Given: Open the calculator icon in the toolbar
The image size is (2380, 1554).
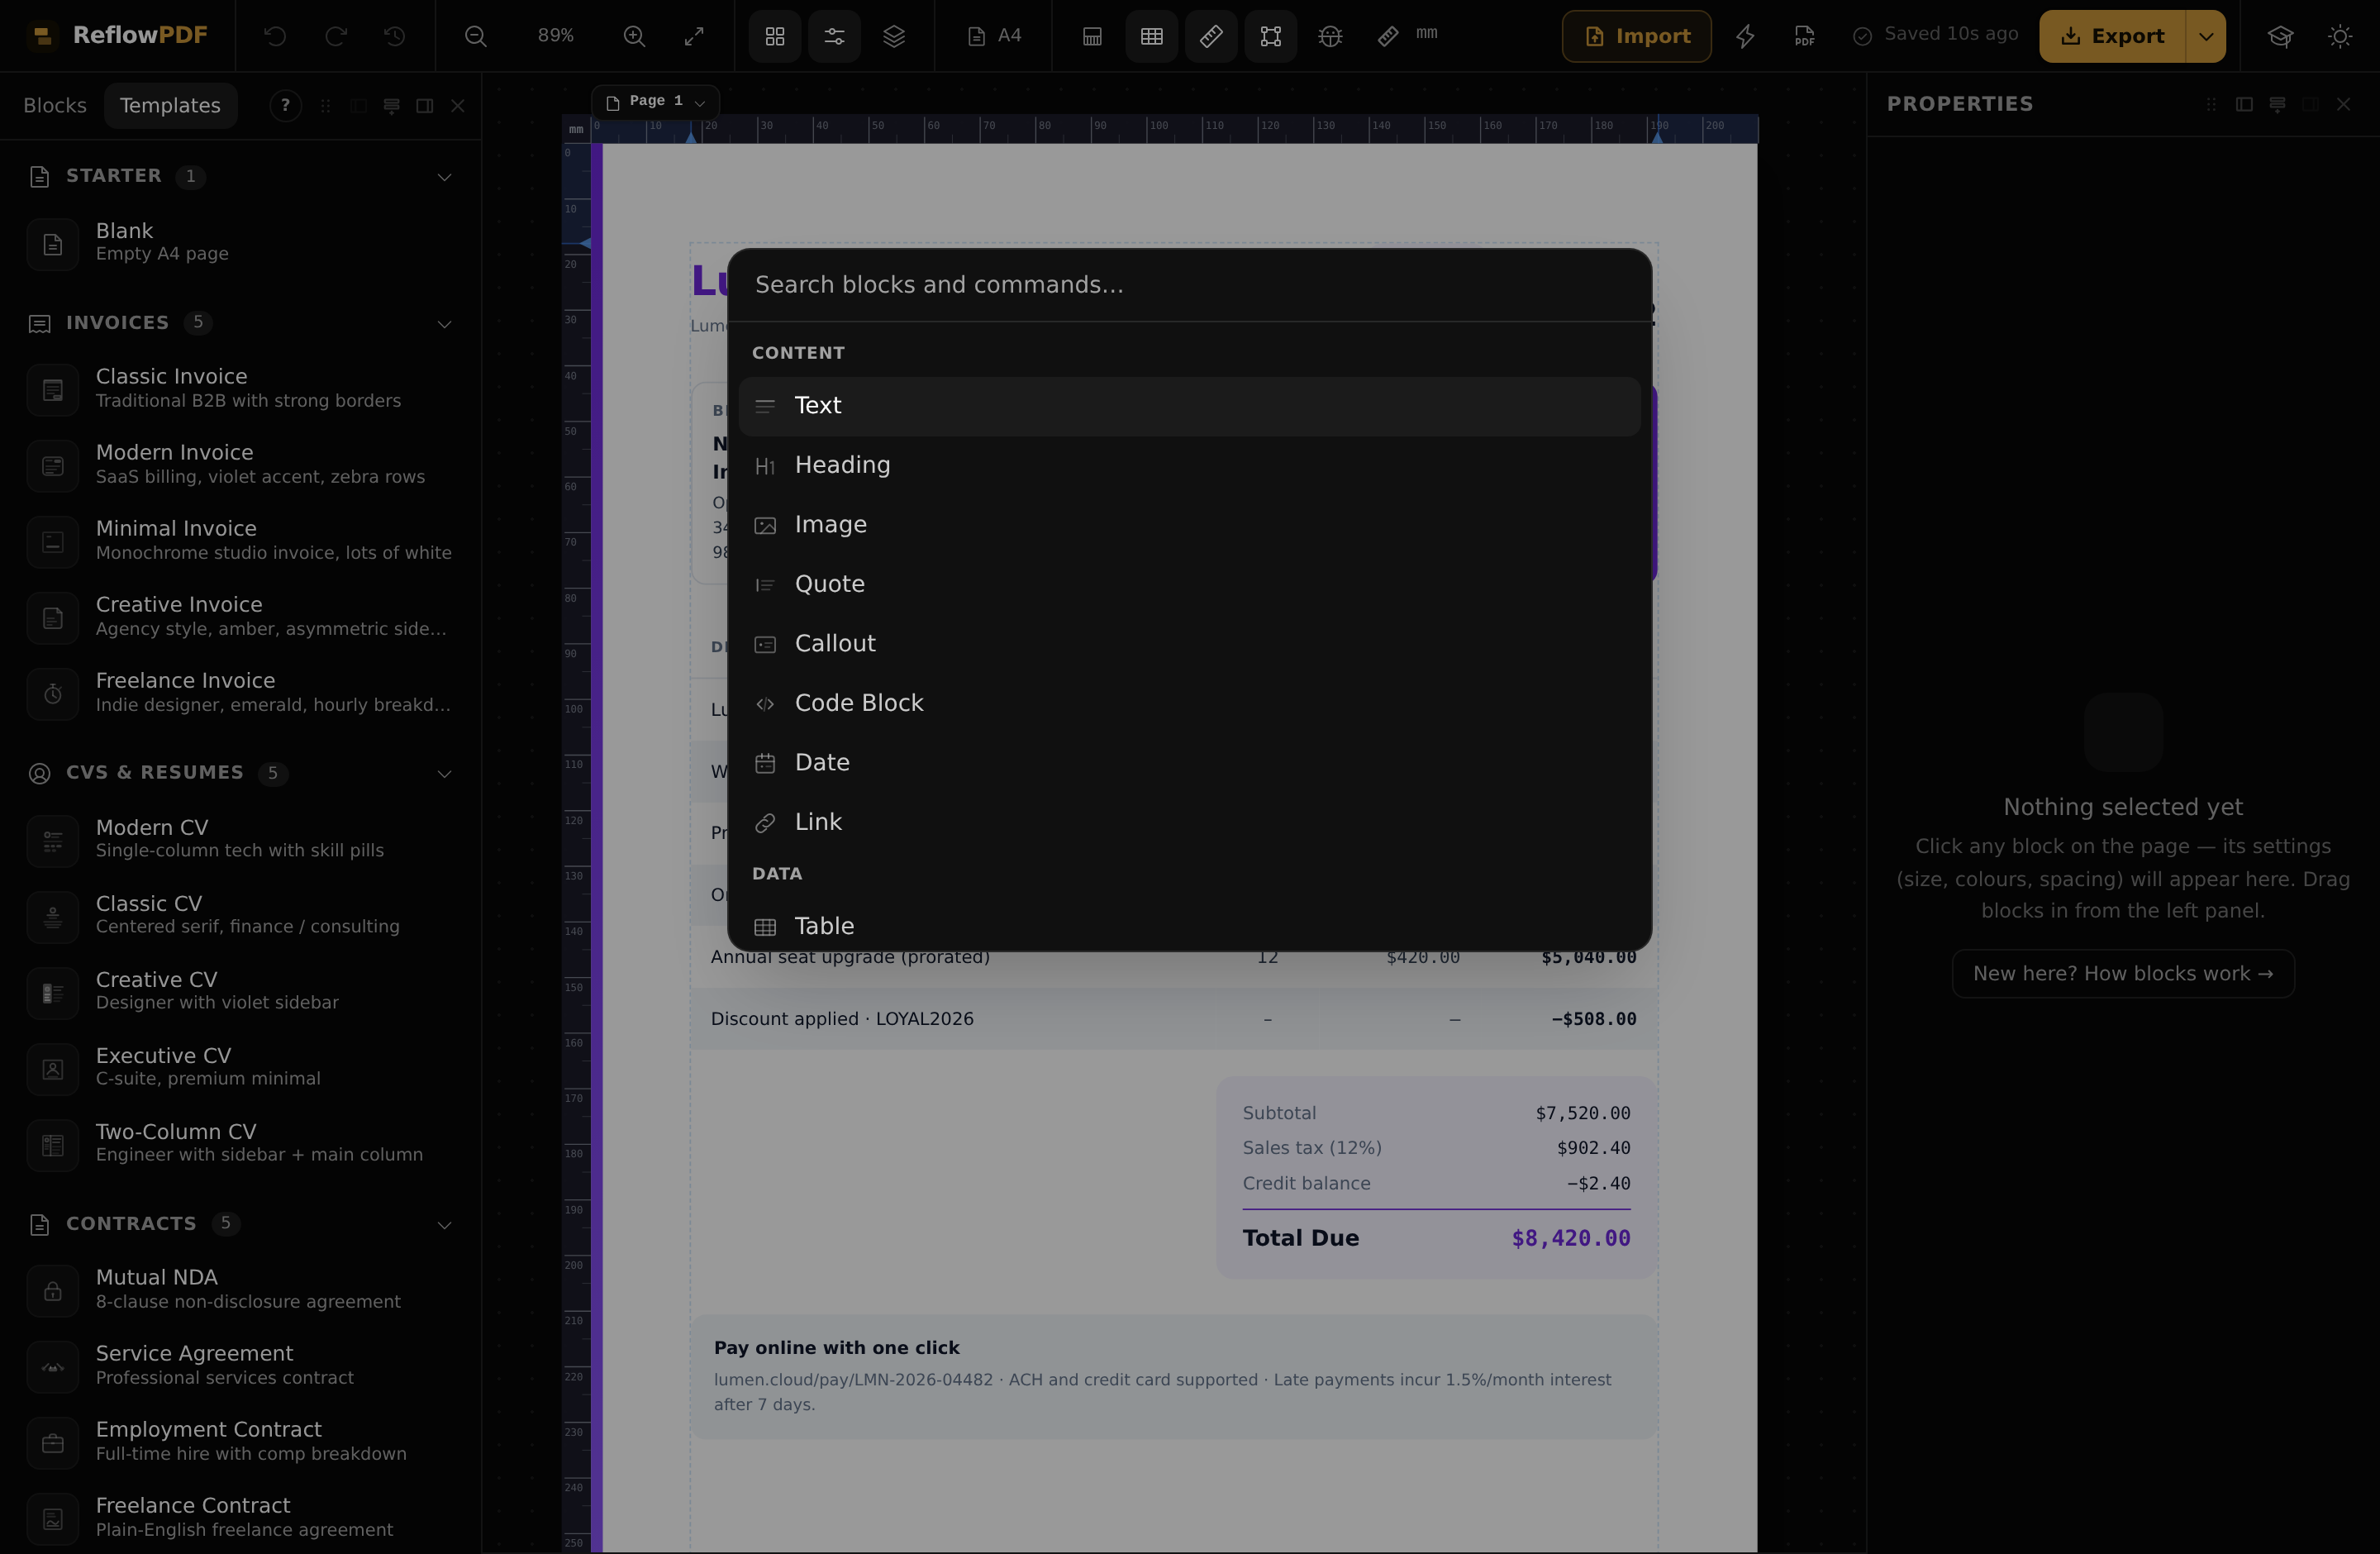Looking at the screenshot, I should [1092, 36].
